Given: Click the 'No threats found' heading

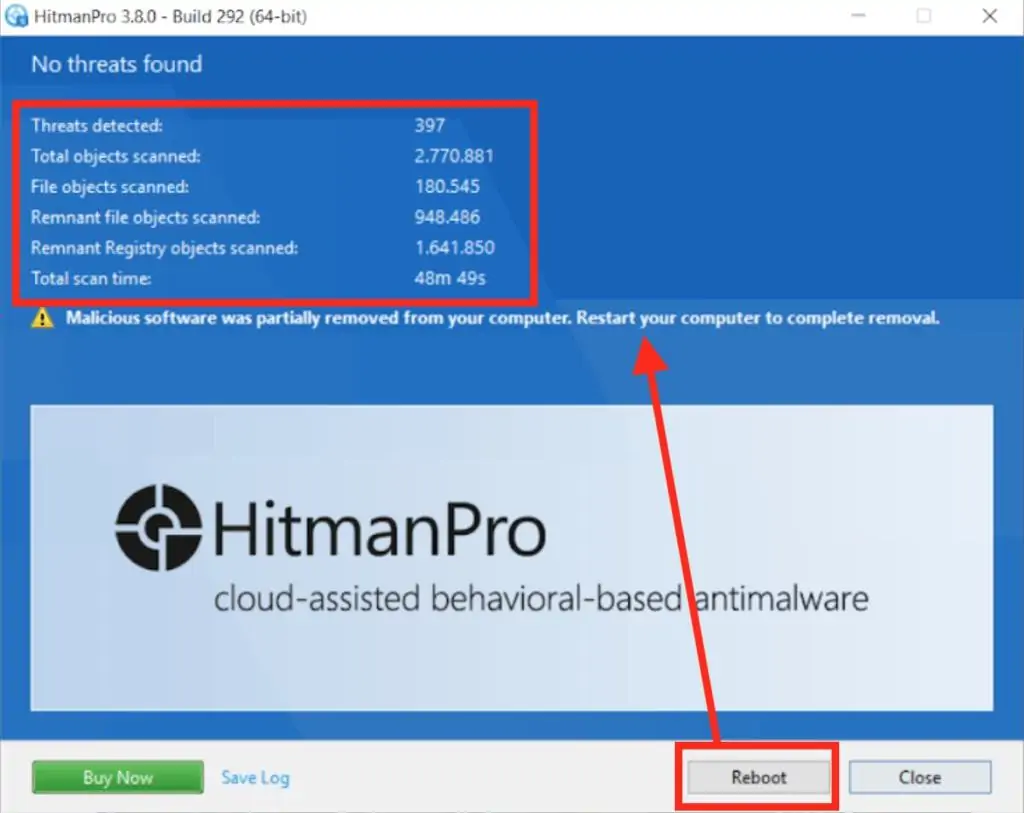Looking at the screenshot, I should 117,64.
